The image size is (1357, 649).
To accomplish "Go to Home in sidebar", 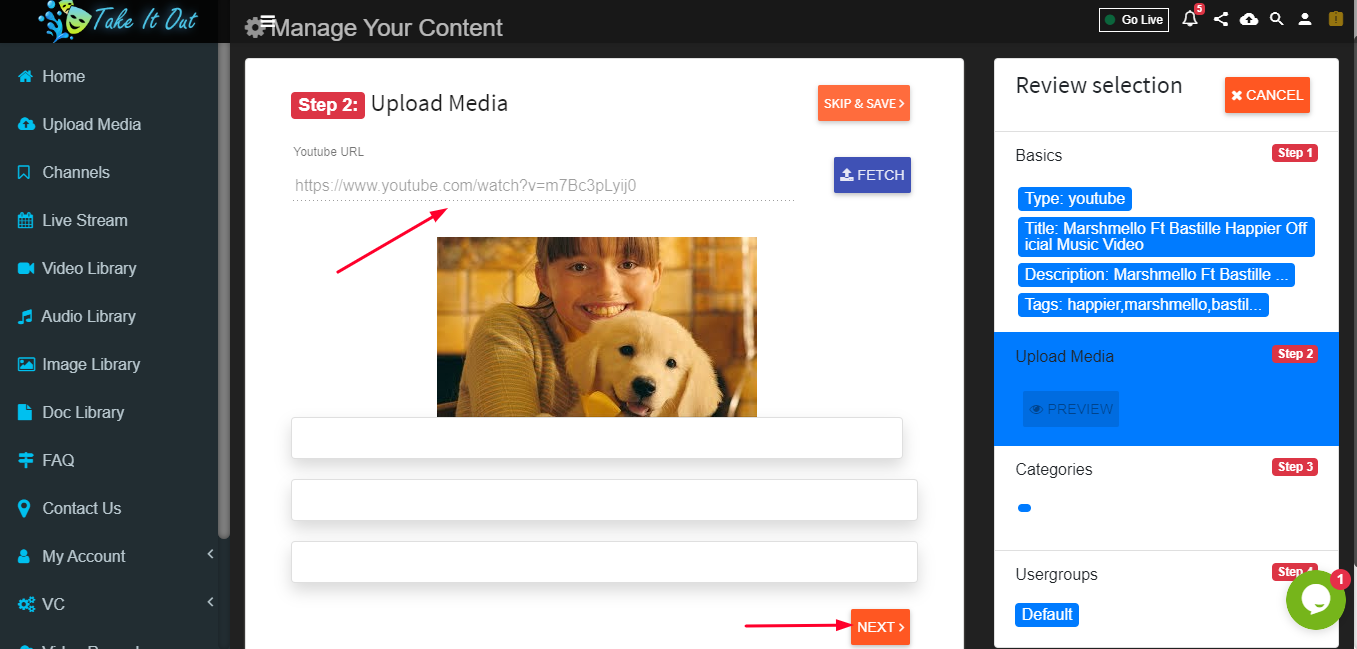I will 64,76.
